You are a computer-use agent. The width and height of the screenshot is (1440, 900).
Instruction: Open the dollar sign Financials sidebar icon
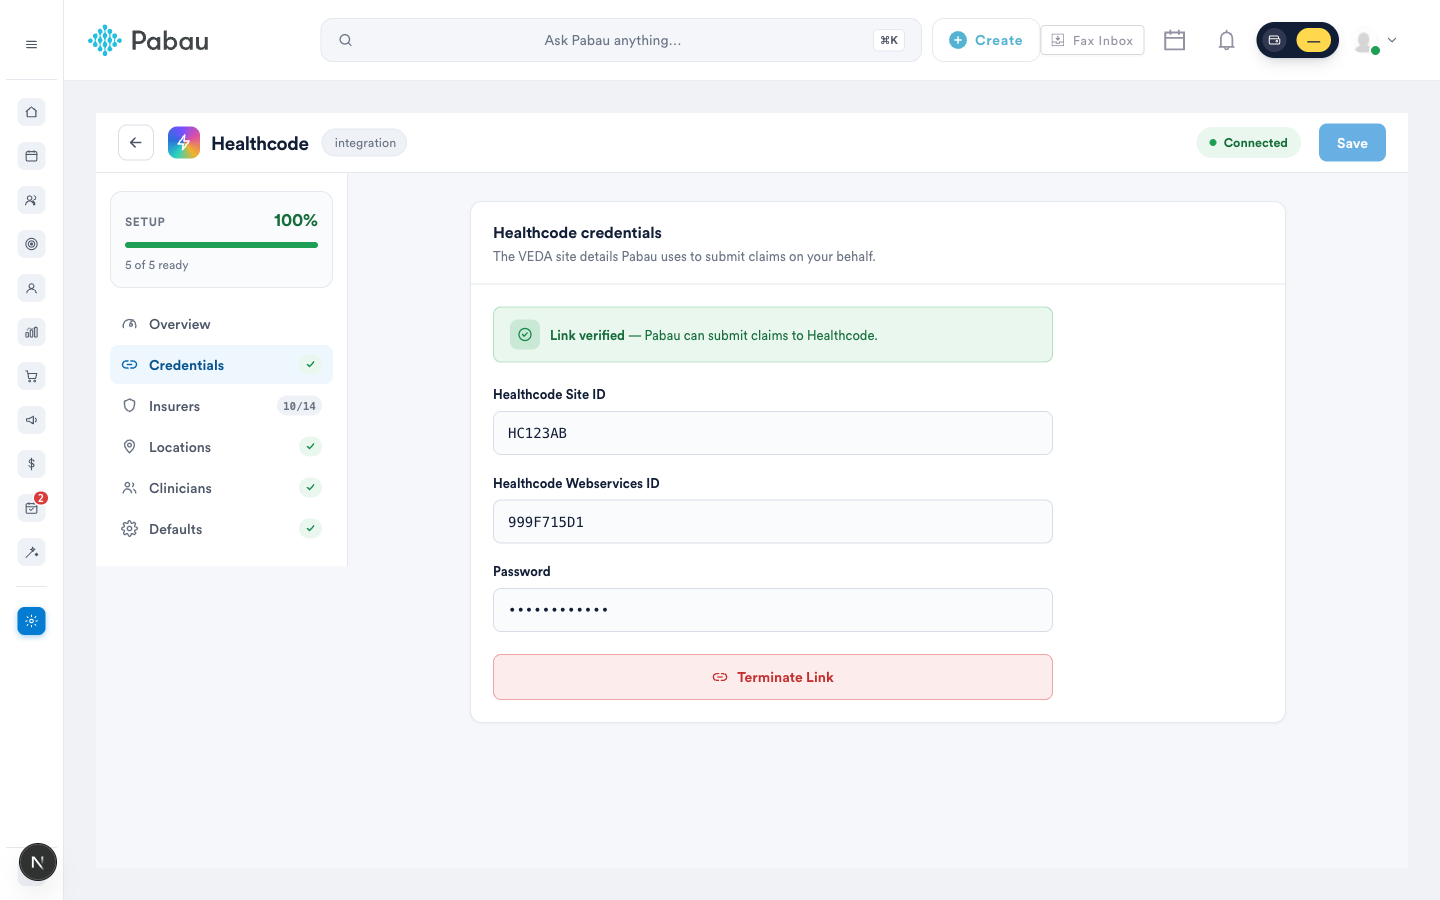tap(31, 464)
